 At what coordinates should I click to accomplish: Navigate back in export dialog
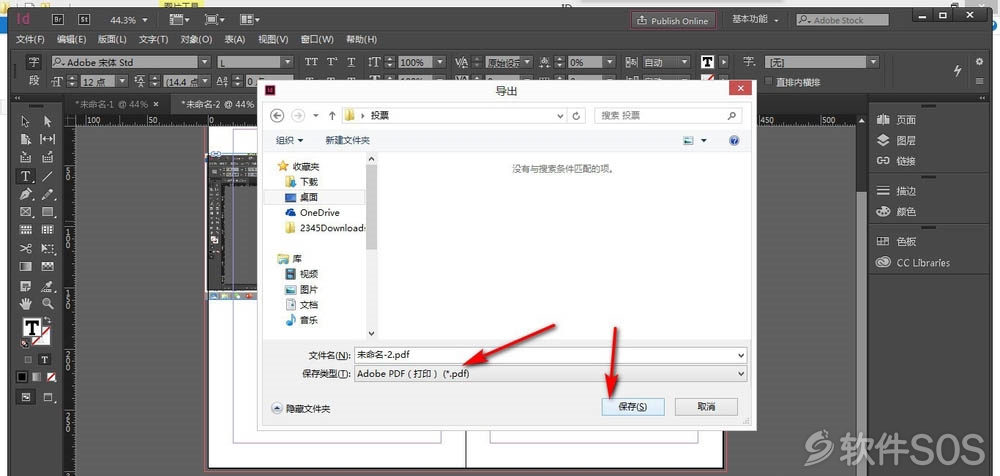pyautogui.click(x=277, y=115)
